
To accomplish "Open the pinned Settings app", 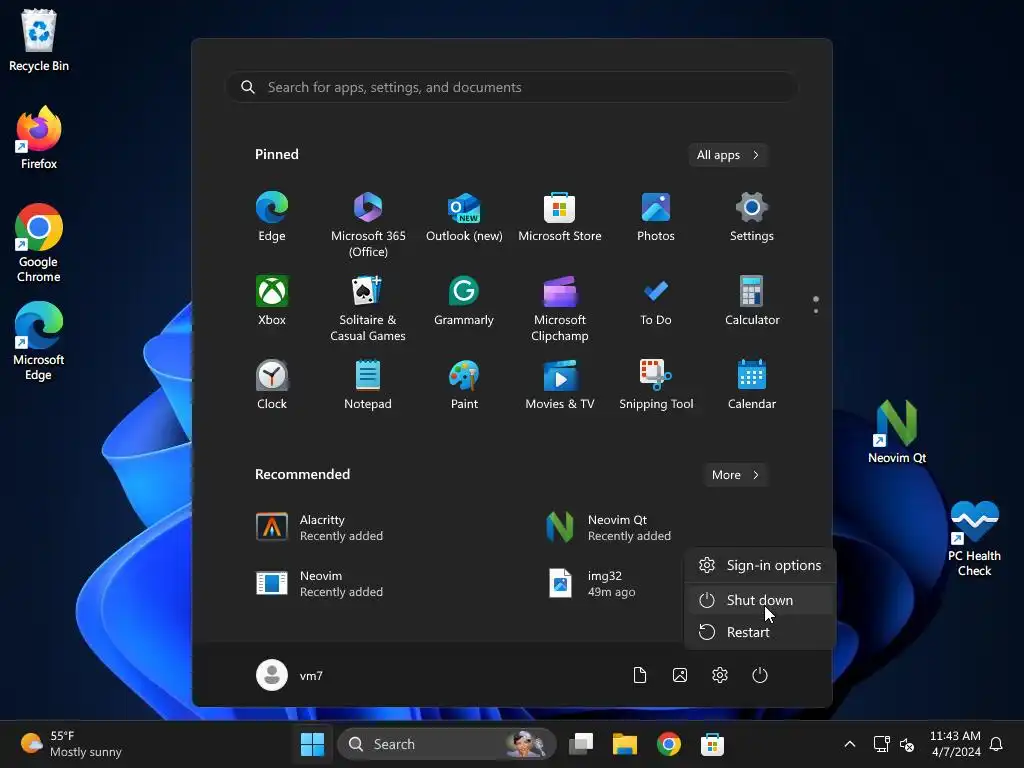I will click(752, 217).
